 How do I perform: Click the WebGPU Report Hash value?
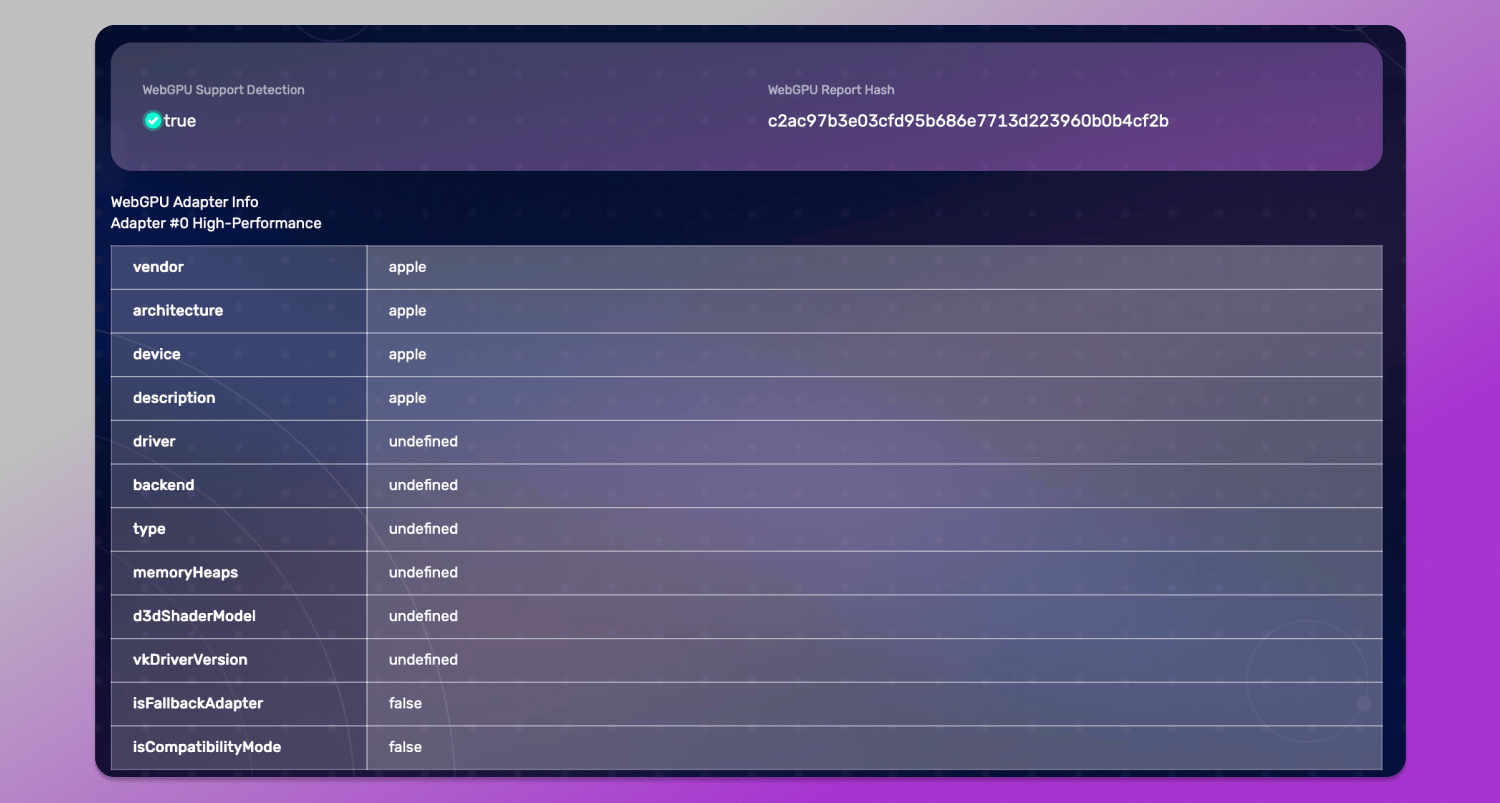coord(968,120)
